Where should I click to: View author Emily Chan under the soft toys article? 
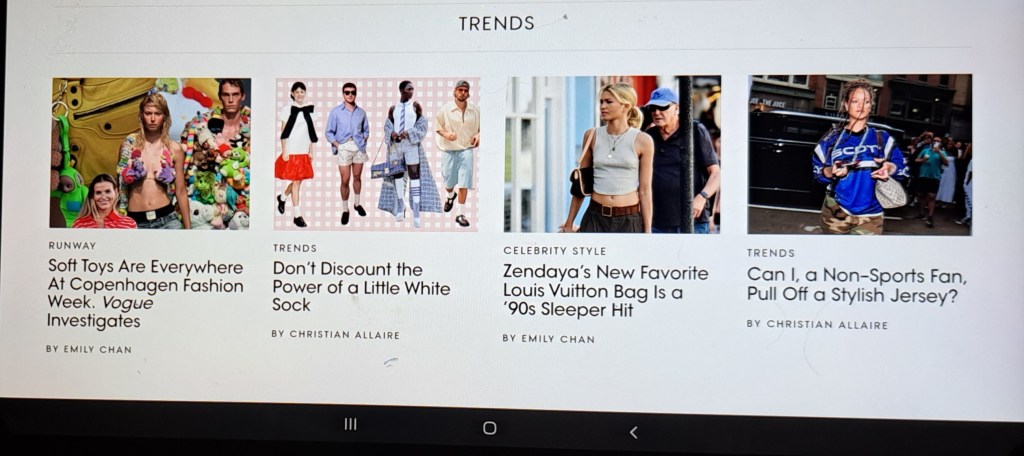click(x=89, y=350)
